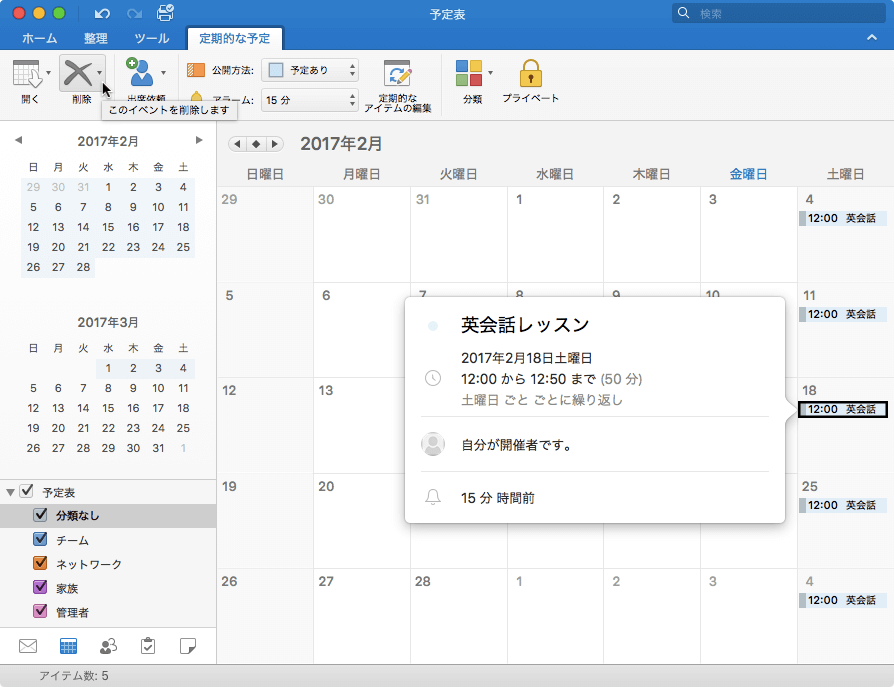Click today diamond button in calendar navigation

pyautogui.click(x=256, y=144)
